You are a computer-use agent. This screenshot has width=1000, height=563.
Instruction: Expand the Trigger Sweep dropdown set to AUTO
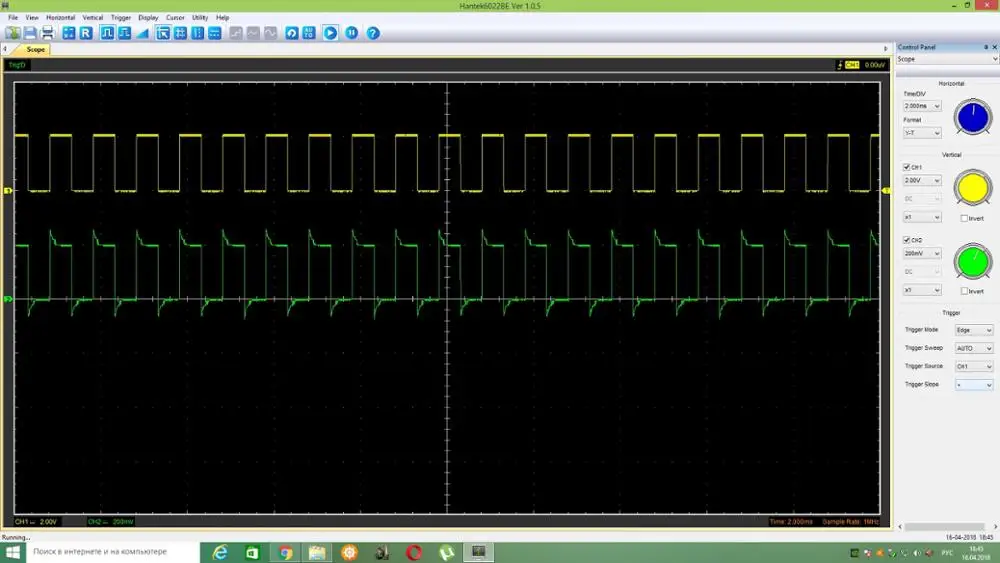click(x=974, y=348)
